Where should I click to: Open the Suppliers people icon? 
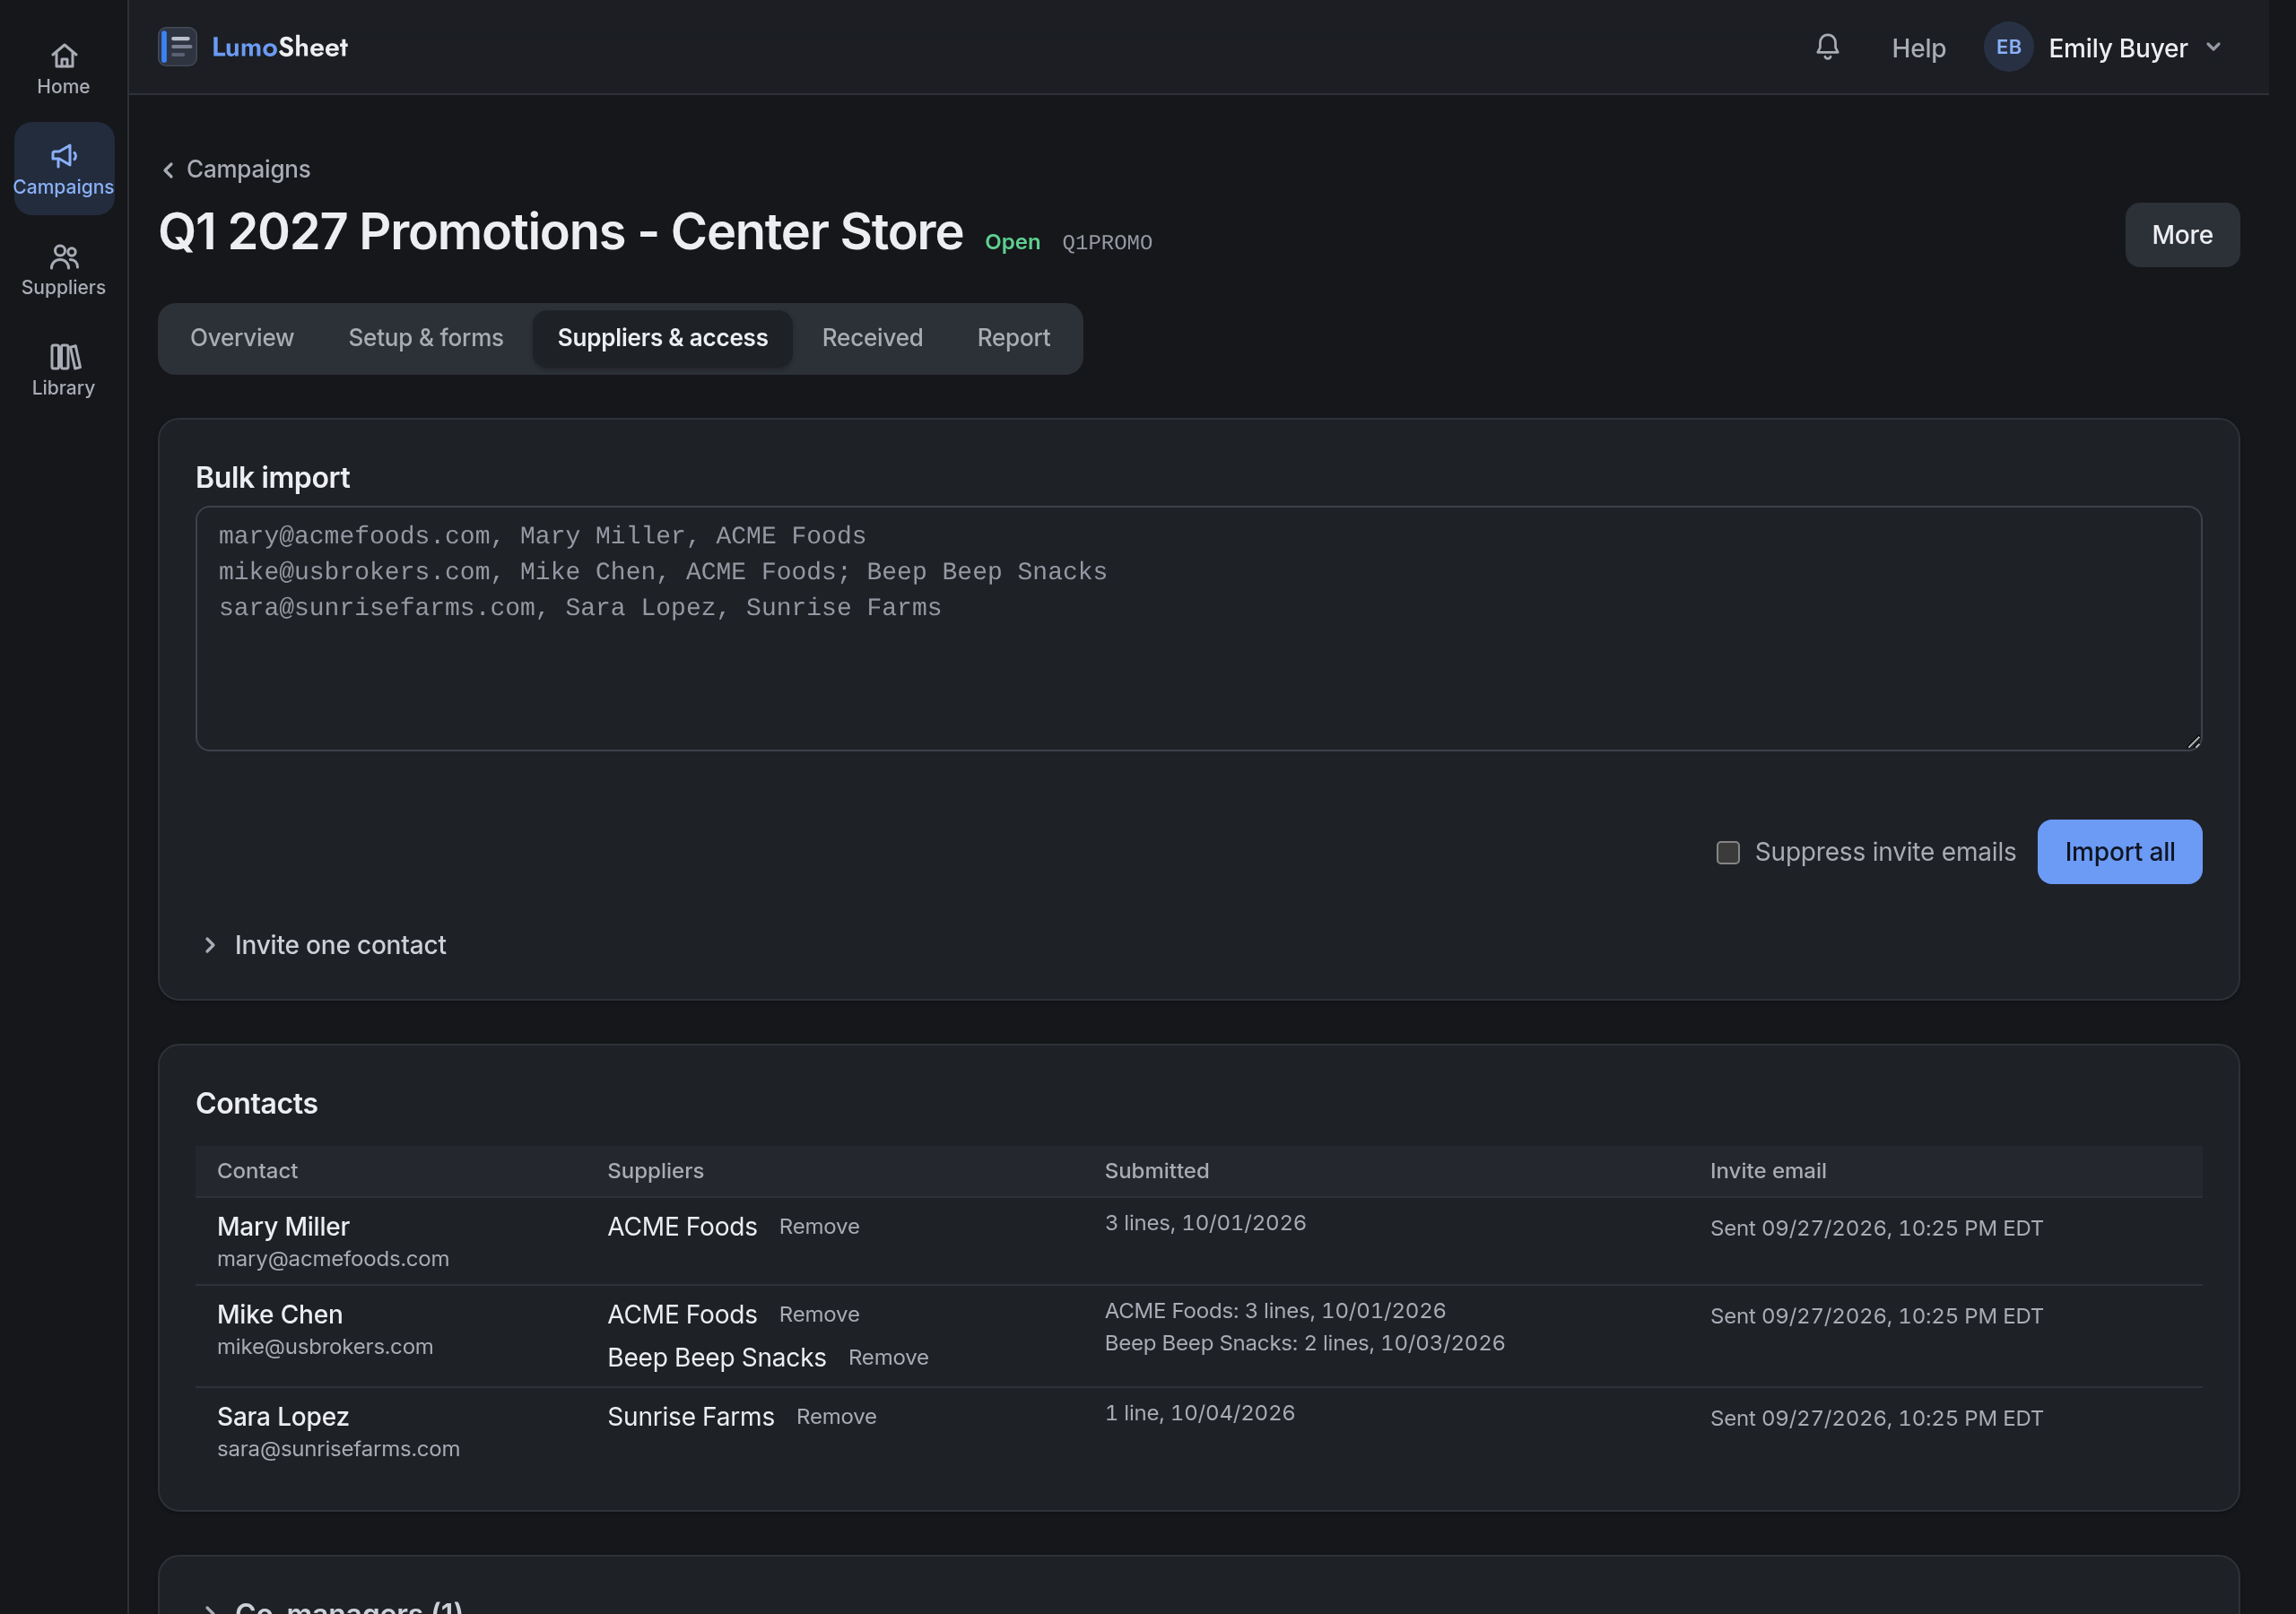click(64, 257)
